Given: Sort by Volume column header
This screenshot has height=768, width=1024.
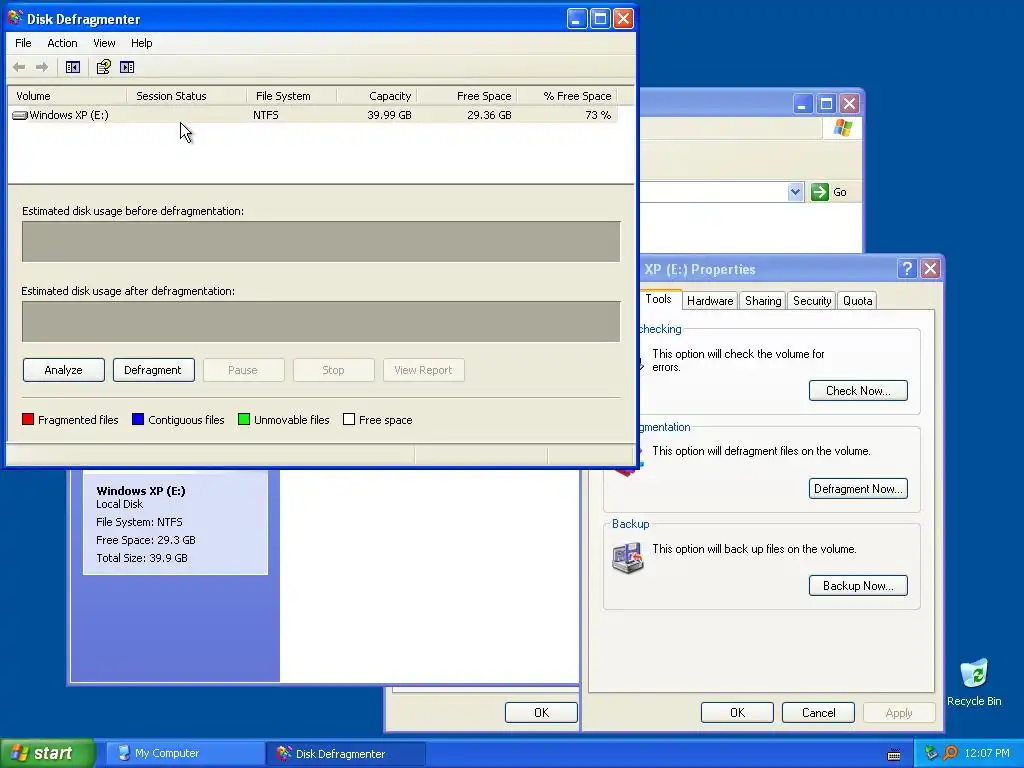Looking at the screenshot, I should point(67,96).
